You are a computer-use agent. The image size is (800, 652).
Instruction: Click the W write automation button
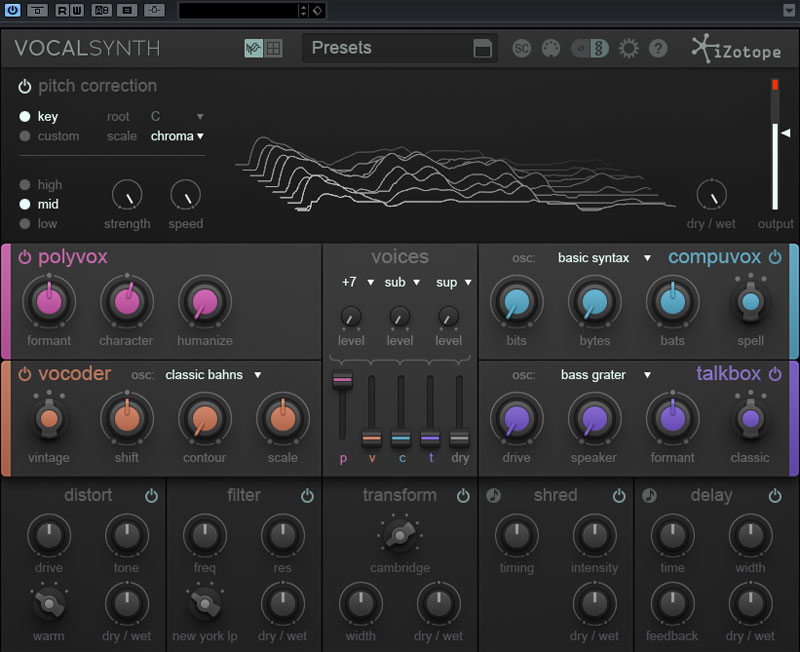77,10
